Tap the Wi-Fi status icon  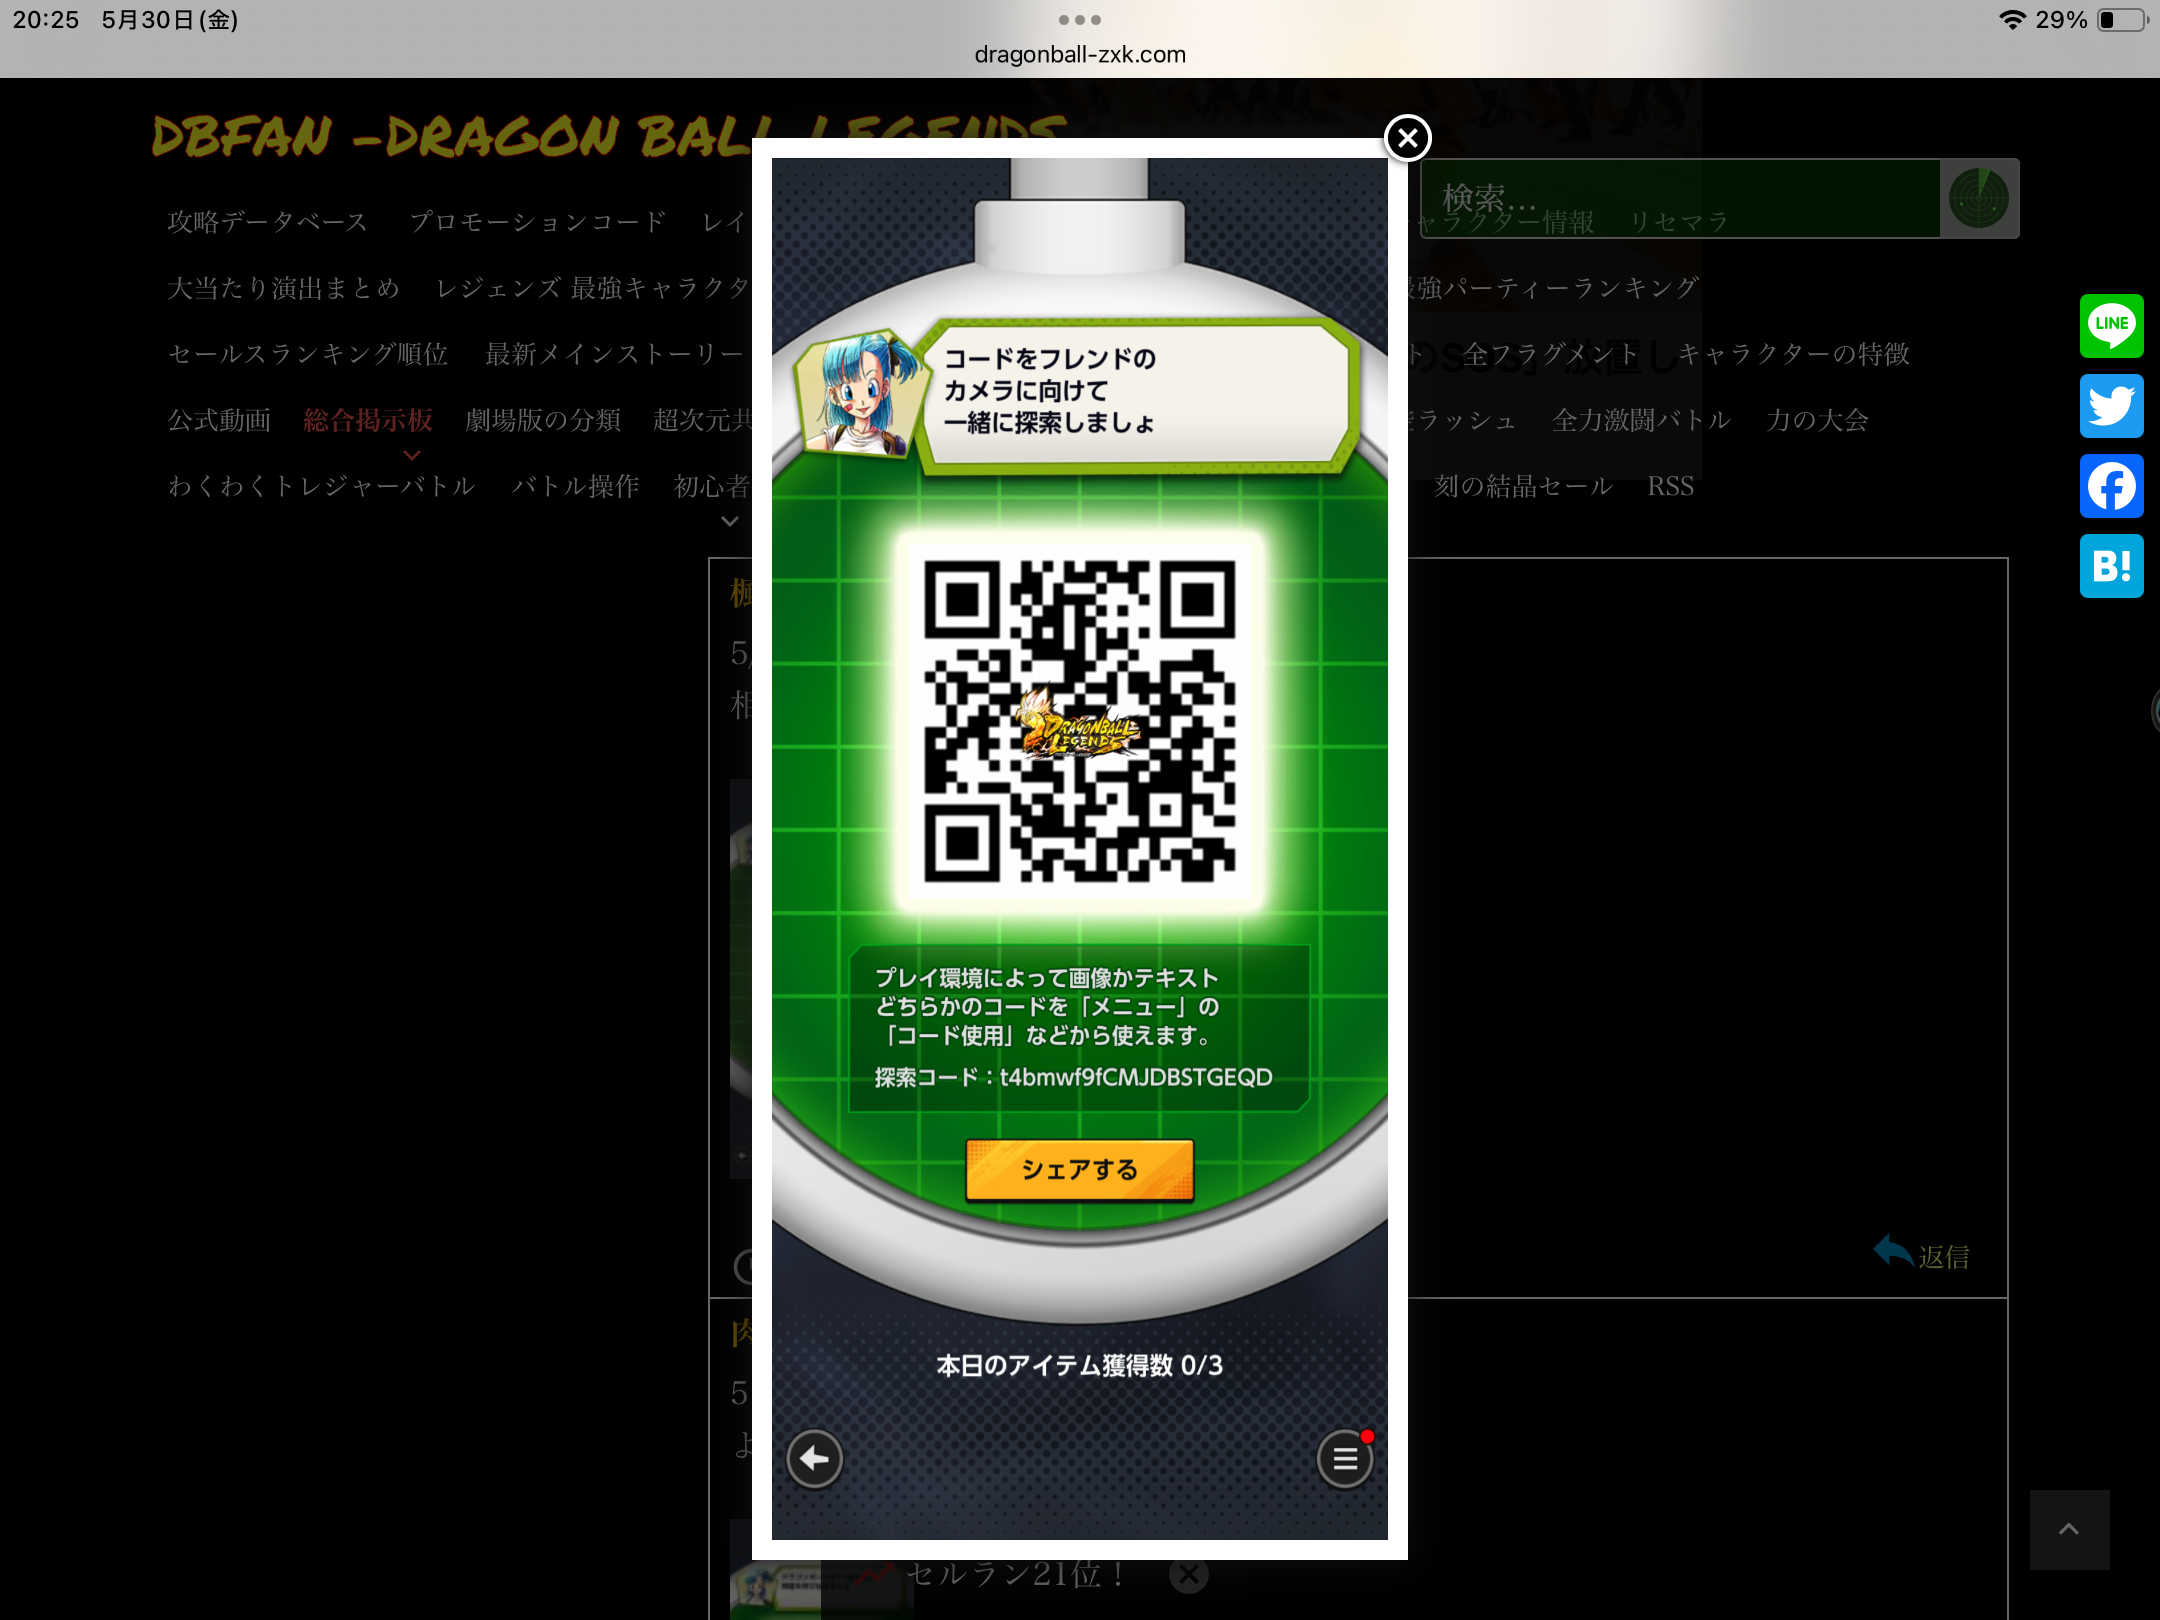pyautogui.click(x=2012, y=19)
